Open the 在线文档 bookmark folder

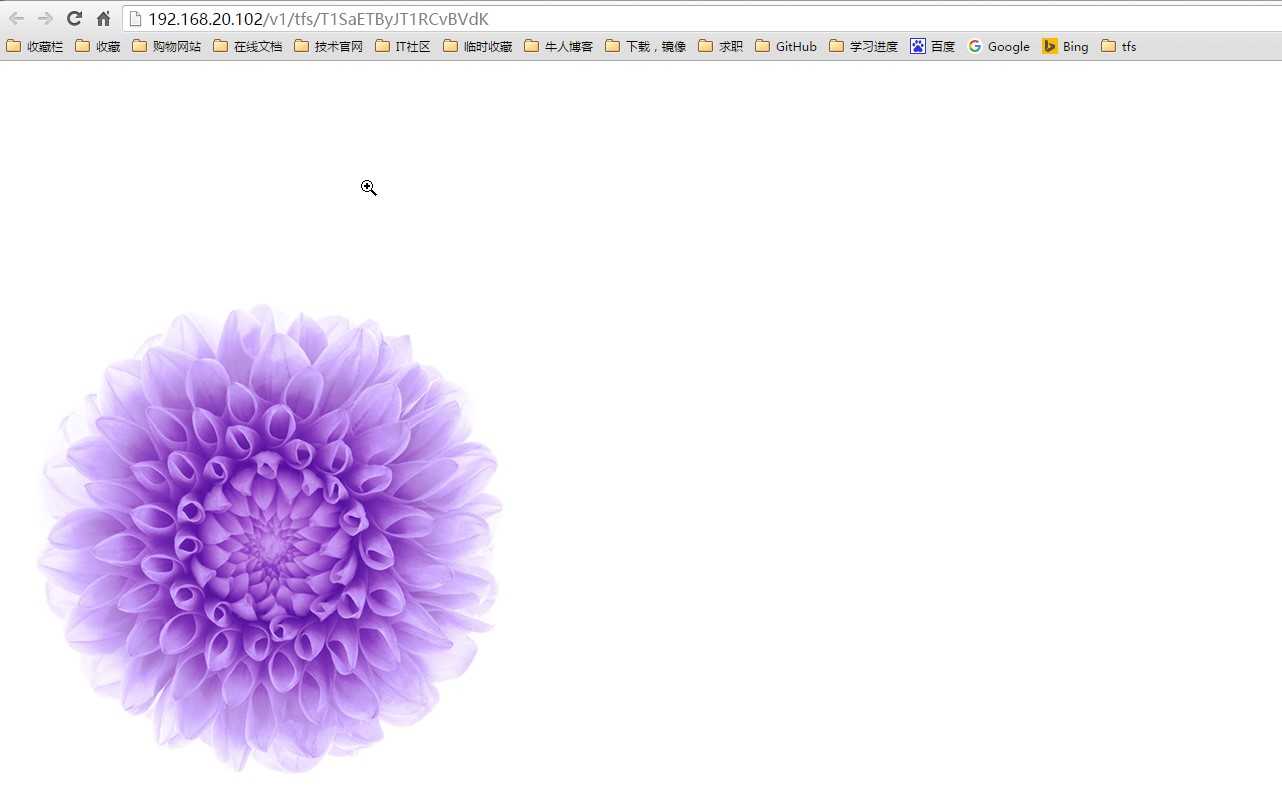248,46
